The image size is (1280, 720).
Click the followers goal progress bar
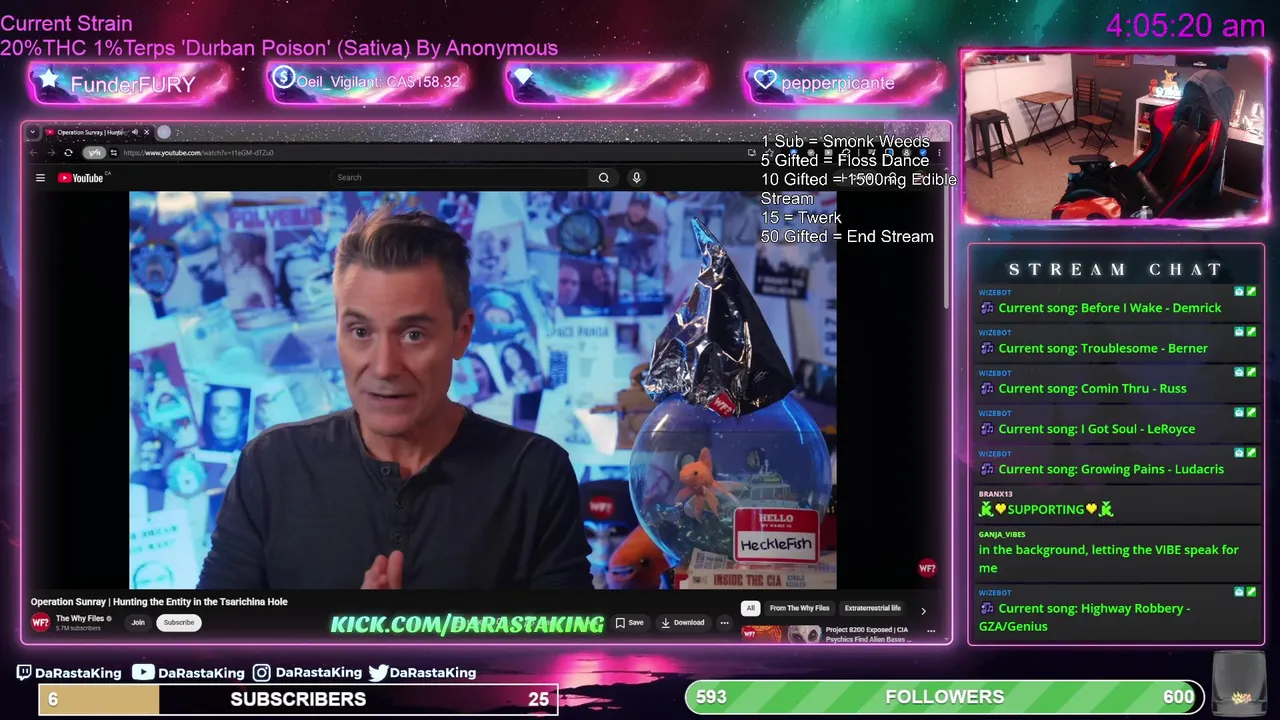[x=945, y=697]
